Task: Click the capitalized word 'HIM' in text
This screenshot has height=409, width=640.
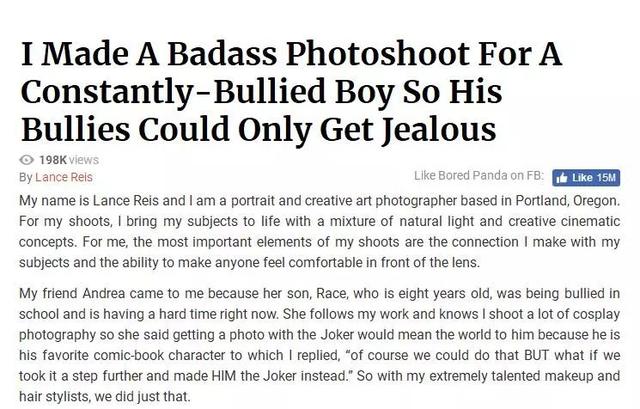Action: pos(224,376)
